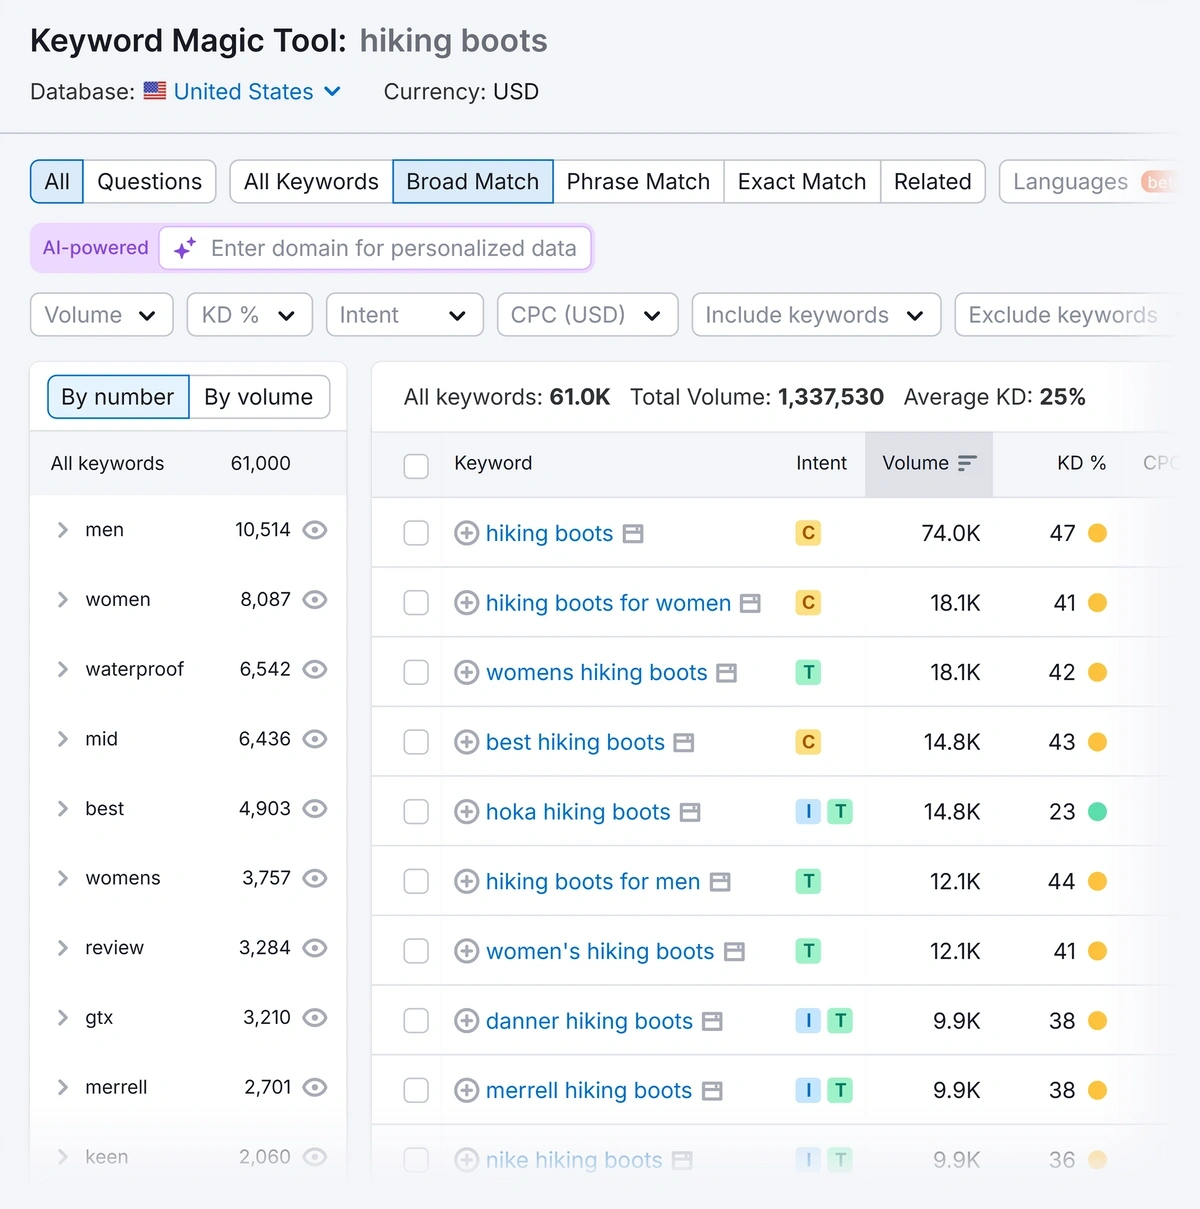1200x1209 pixels.
Task: Expand the men keyword group
Action: pyautogui.click(x=63, y=530)
